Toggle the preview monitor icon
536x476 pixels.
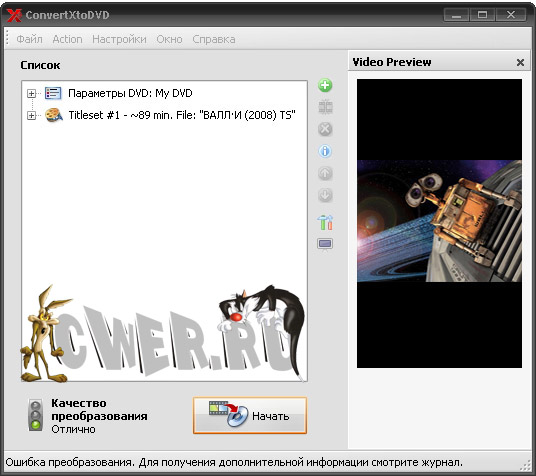[325, 244]
